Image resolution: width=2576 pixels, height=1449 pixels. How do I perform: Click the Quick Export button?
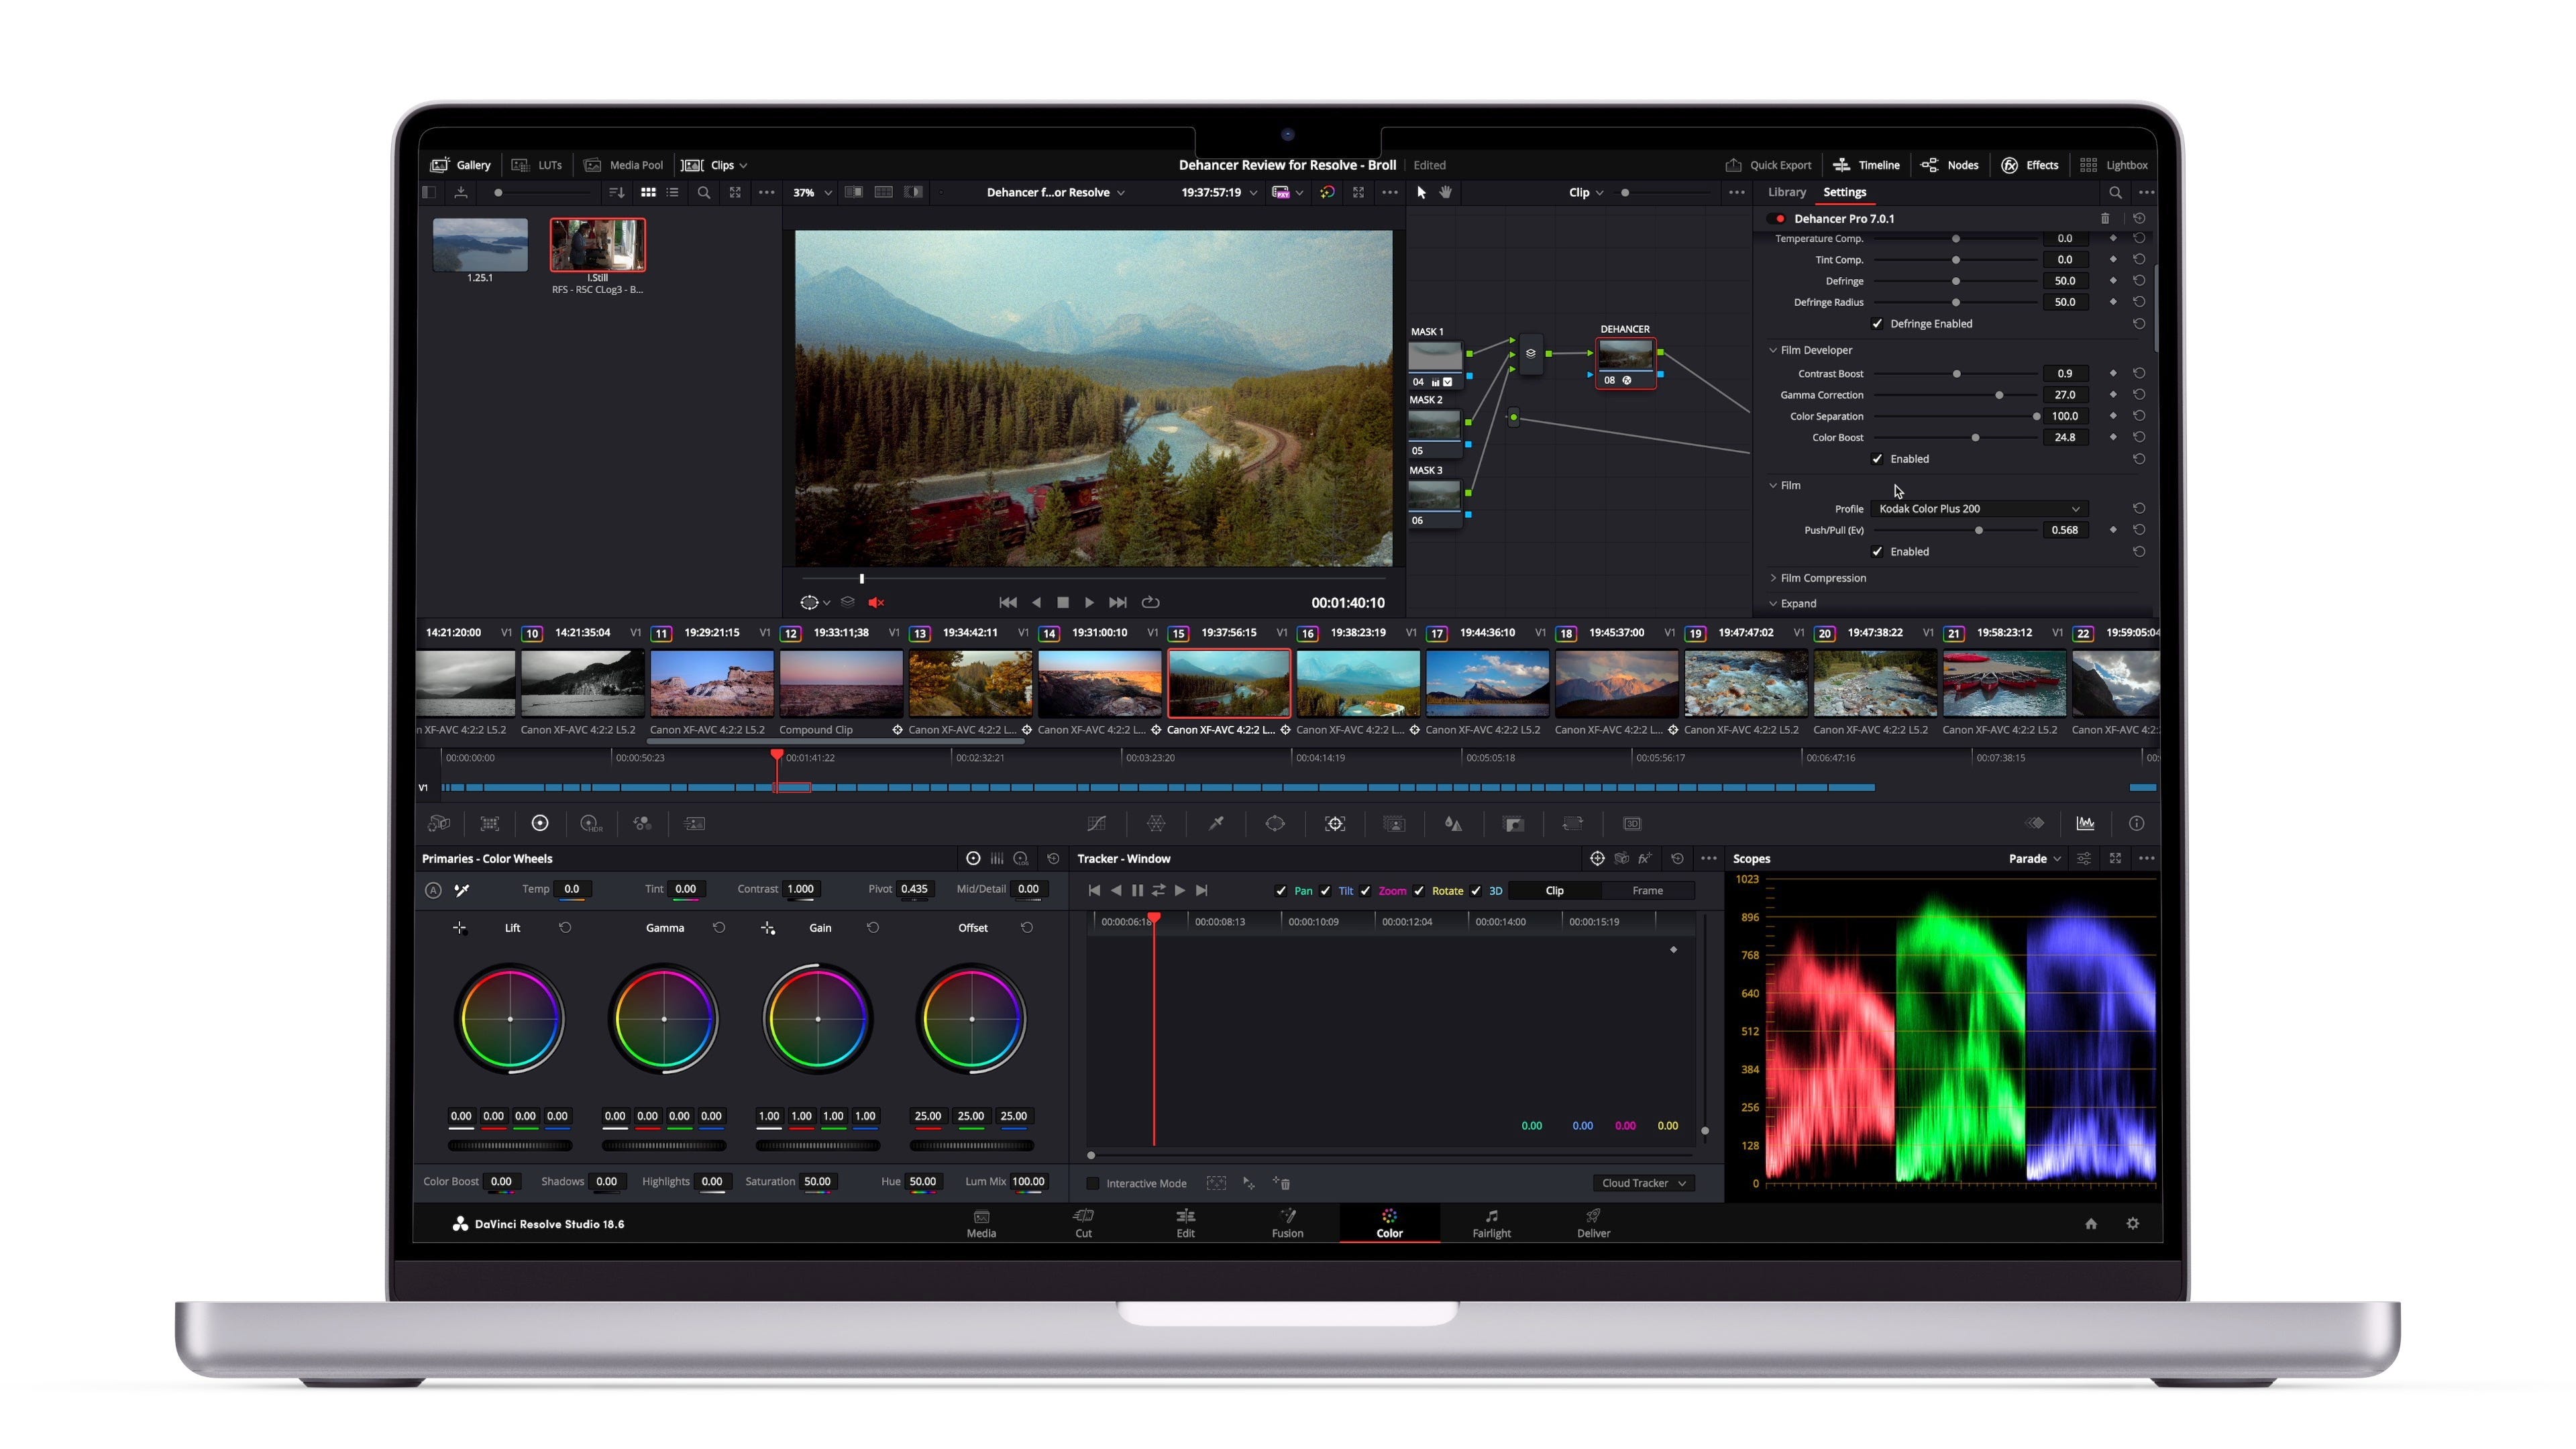(1767, 165)
